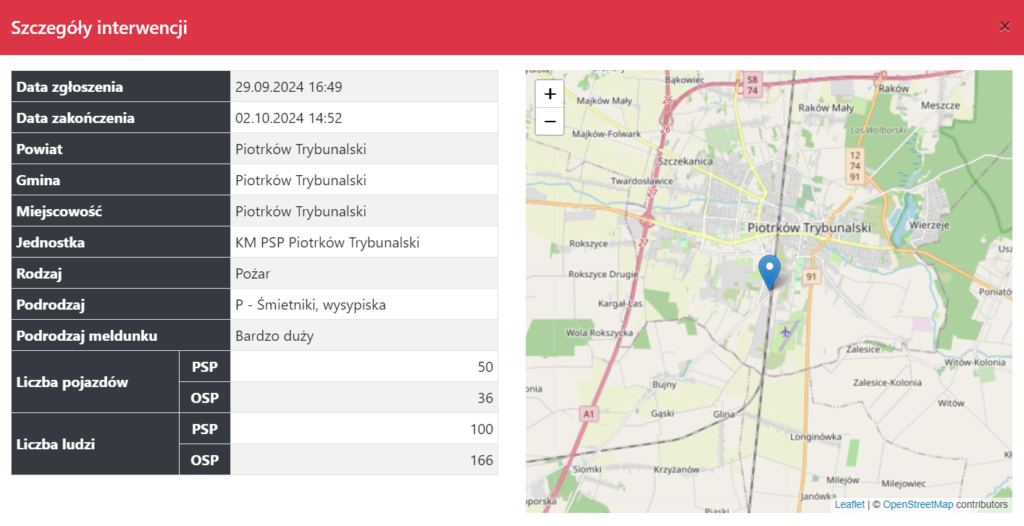Click the Piotrków Trybunalski city label on map

point(809,228)
